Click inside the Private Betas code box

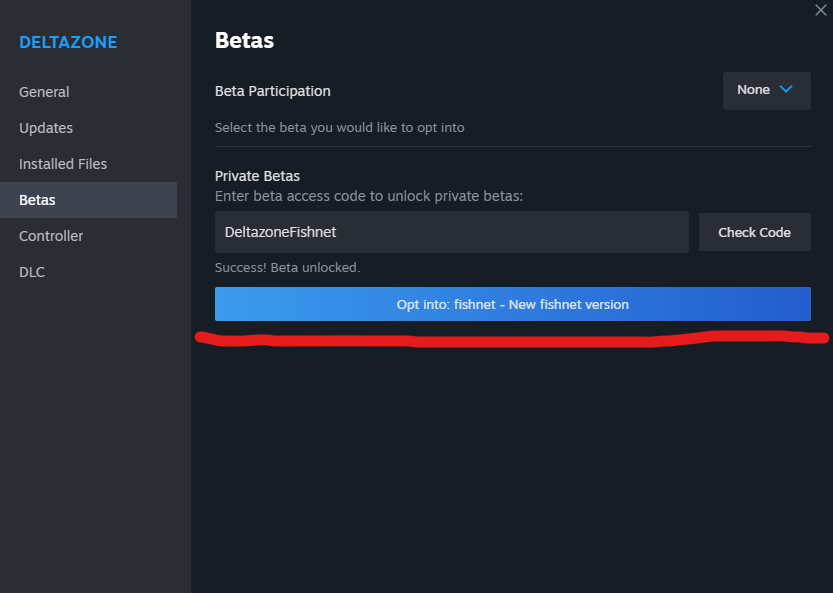pos(451,231)
